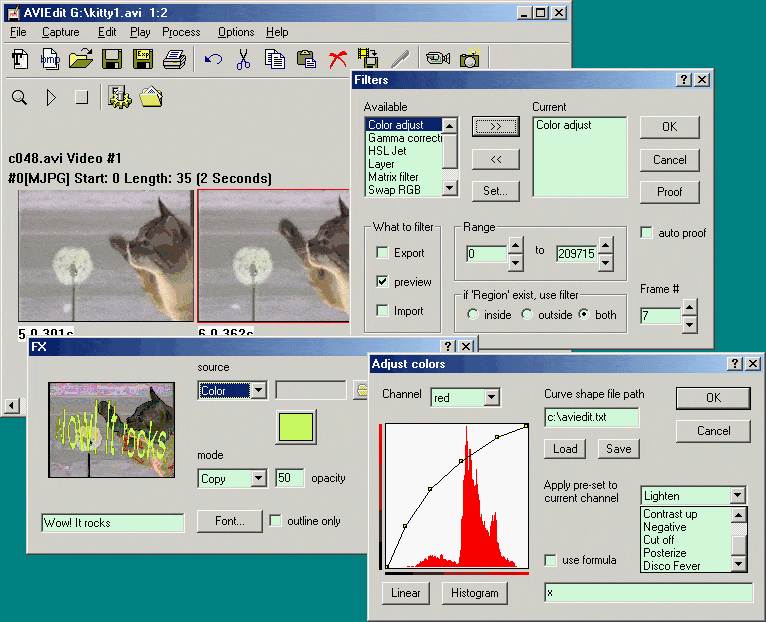Click the scissors Cut icon
Viewport: 766px width, 622px height.
click(x=243, y=60)
